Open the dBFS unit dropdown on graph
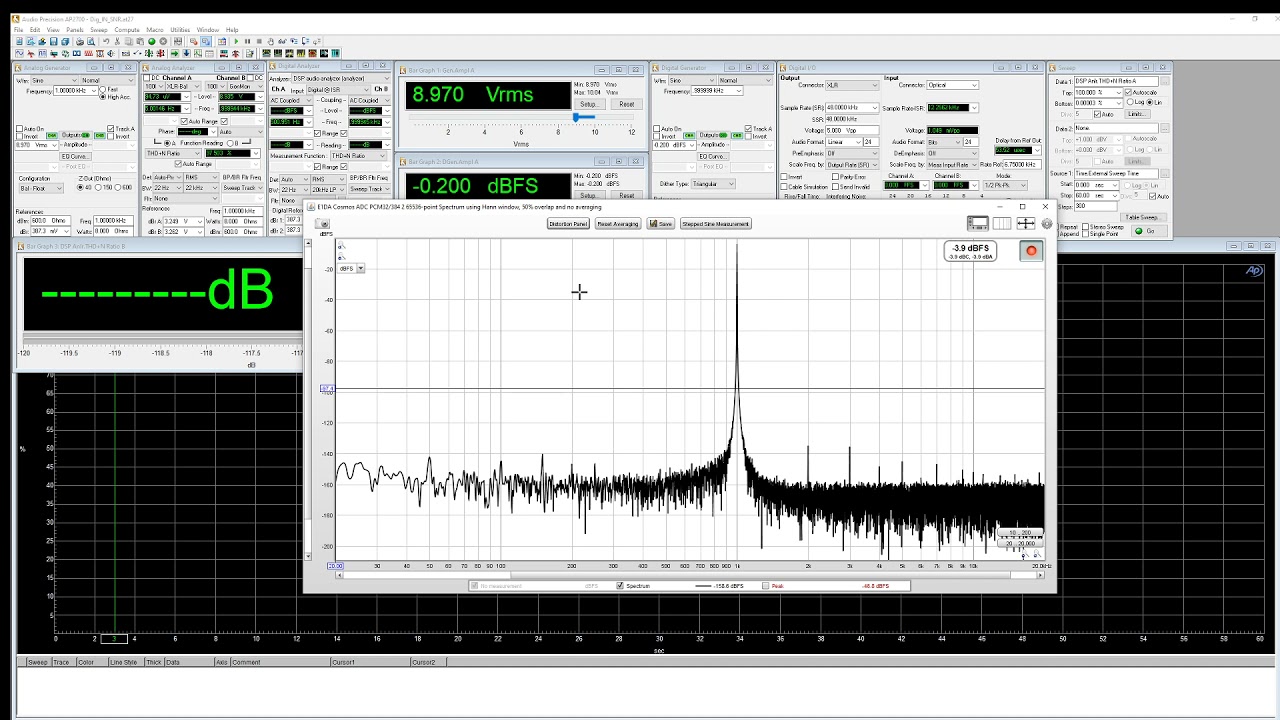 click(x=351, y=268)
